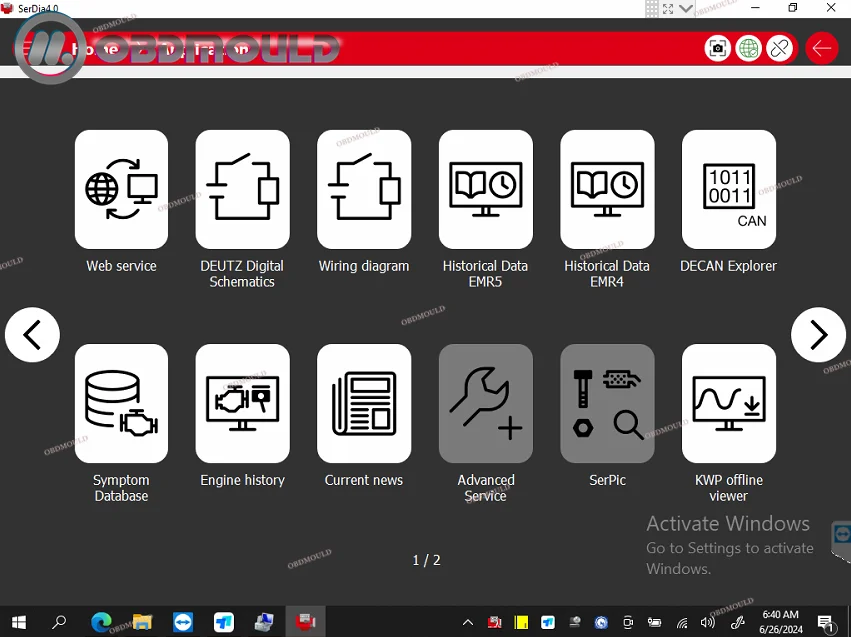Screen dimensions: 851x637
Task: Open KWP offline viewer
Action: (728, 404)
